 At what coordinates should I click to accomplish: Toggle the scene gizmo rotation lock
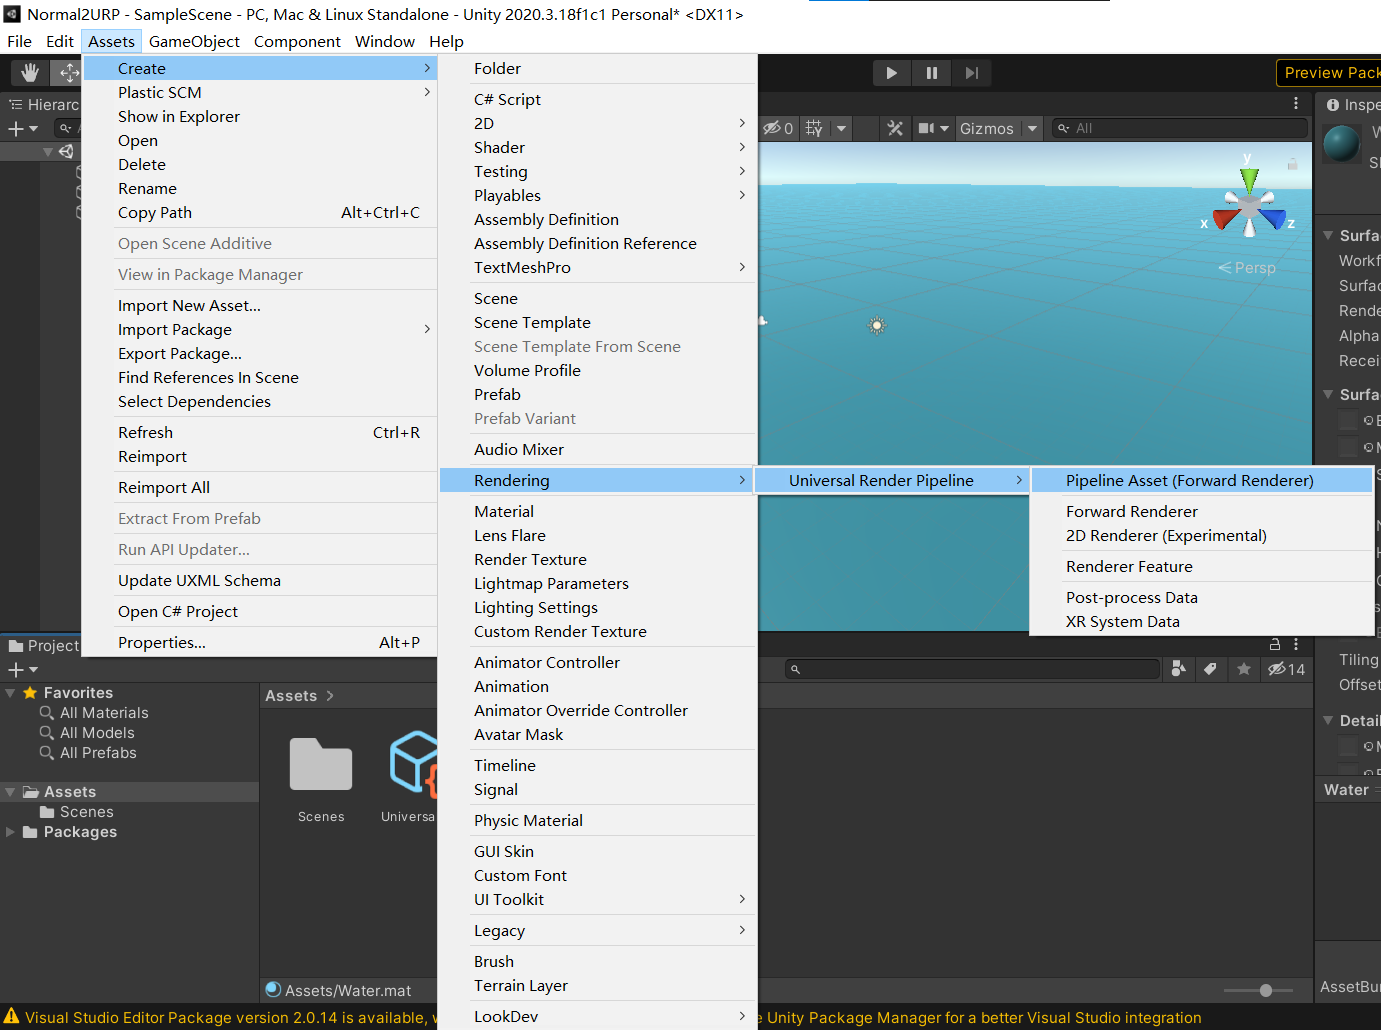[1292, 163]
